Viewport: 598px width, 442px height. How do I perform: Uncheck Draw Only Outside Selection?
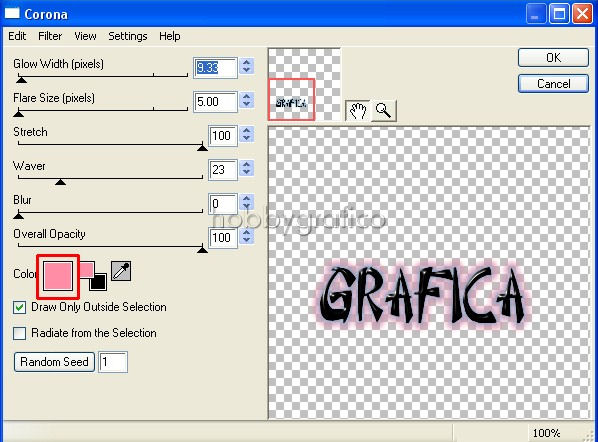click(19, 307)
